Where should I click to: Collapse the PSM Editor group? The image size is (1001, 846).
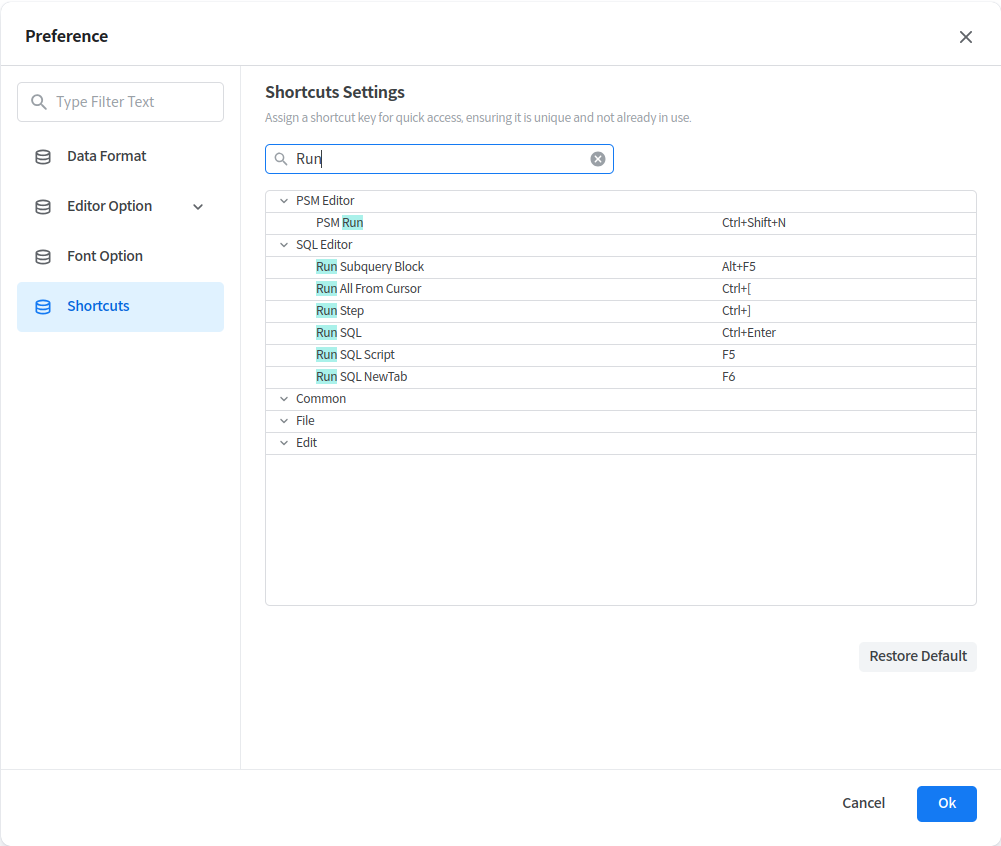(x=284, y=201)
